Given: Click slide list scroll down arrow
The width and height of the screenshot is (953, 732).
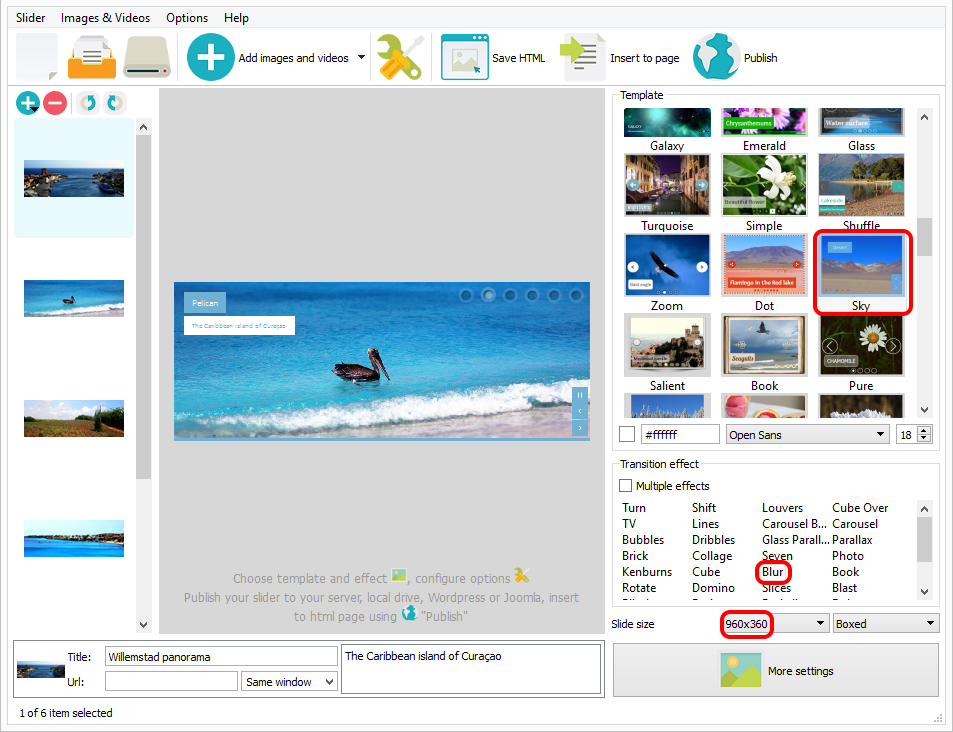Looking at the screenshot, I should [x=143, y=624].
